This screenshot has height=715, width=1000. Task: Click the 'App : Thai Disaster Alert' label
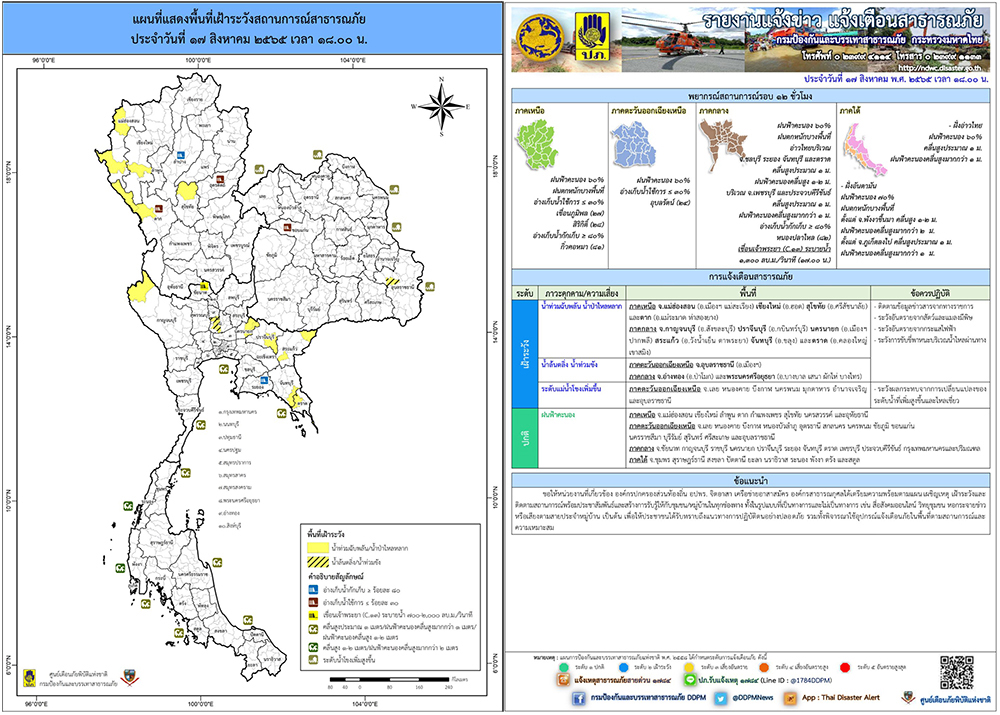pyautogui.click(x=841, y=698)
